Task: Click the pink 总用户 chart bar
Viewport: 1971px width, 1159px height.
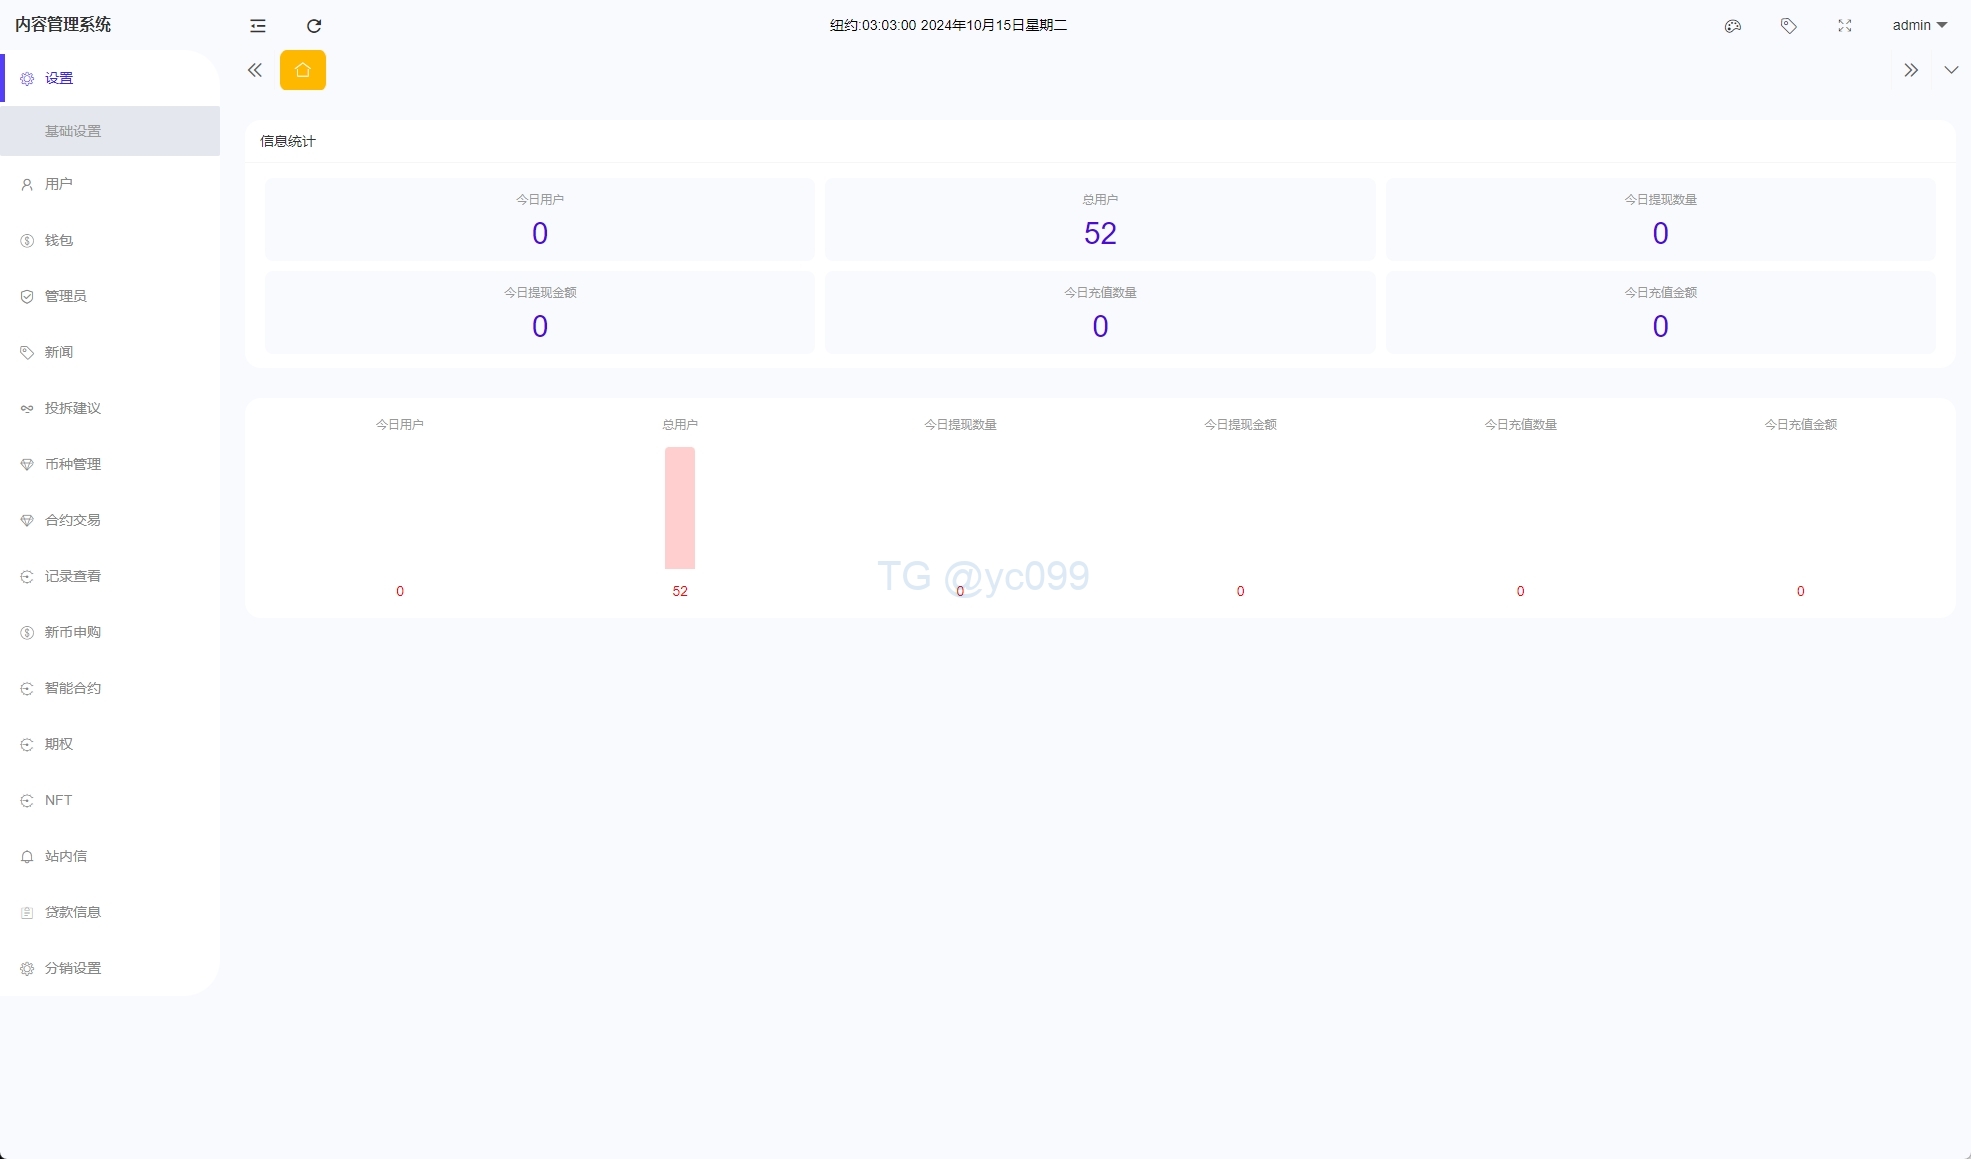Action: (x=680, y=508)
